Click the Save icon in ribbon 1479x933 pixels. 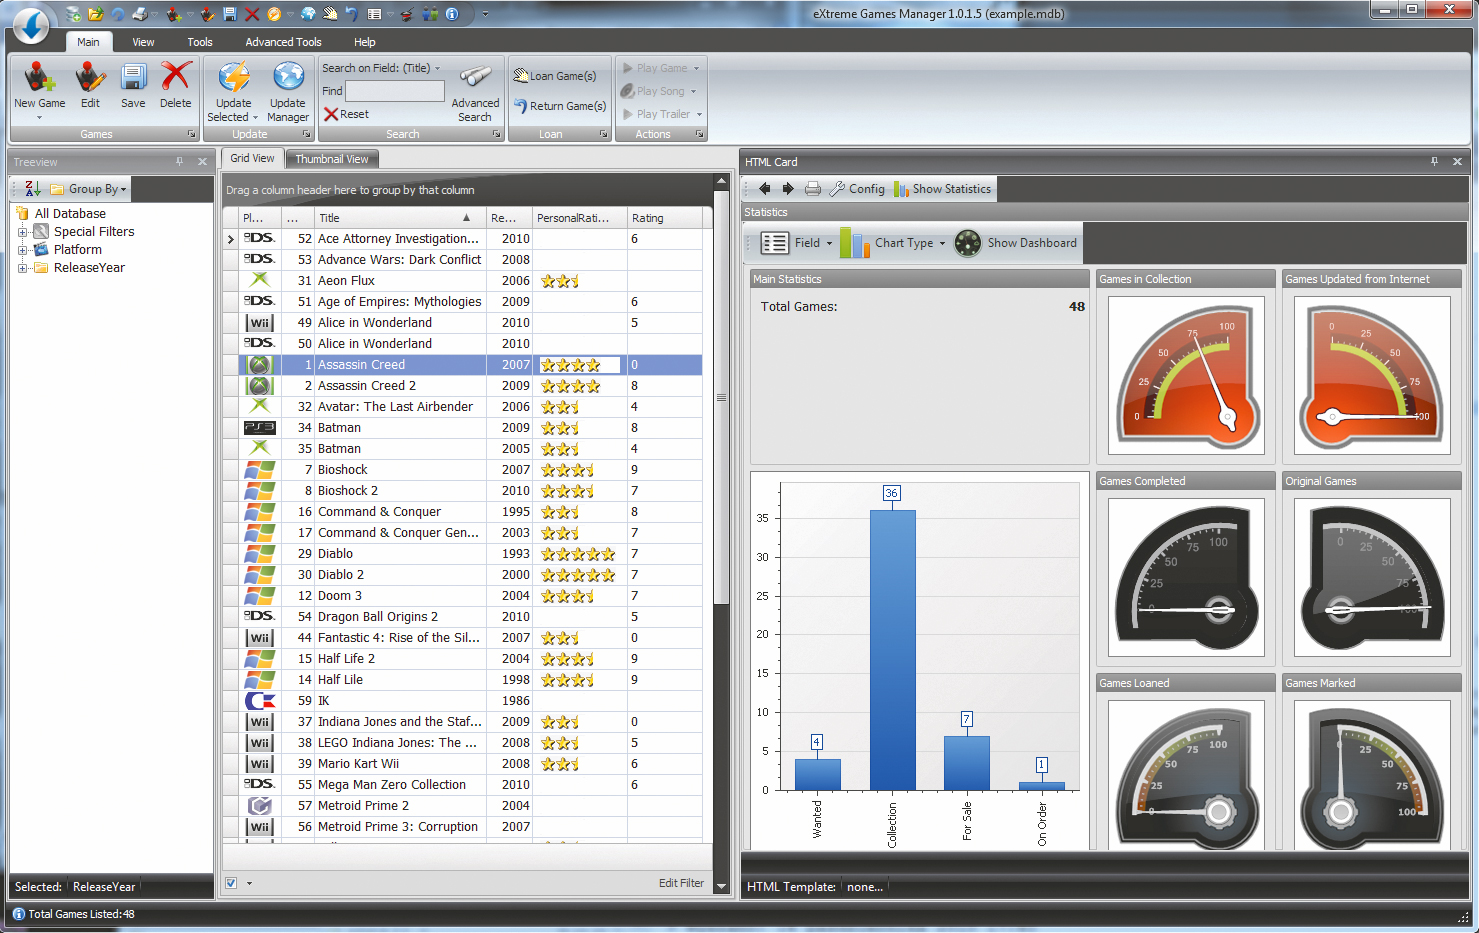tap(133, 78)
